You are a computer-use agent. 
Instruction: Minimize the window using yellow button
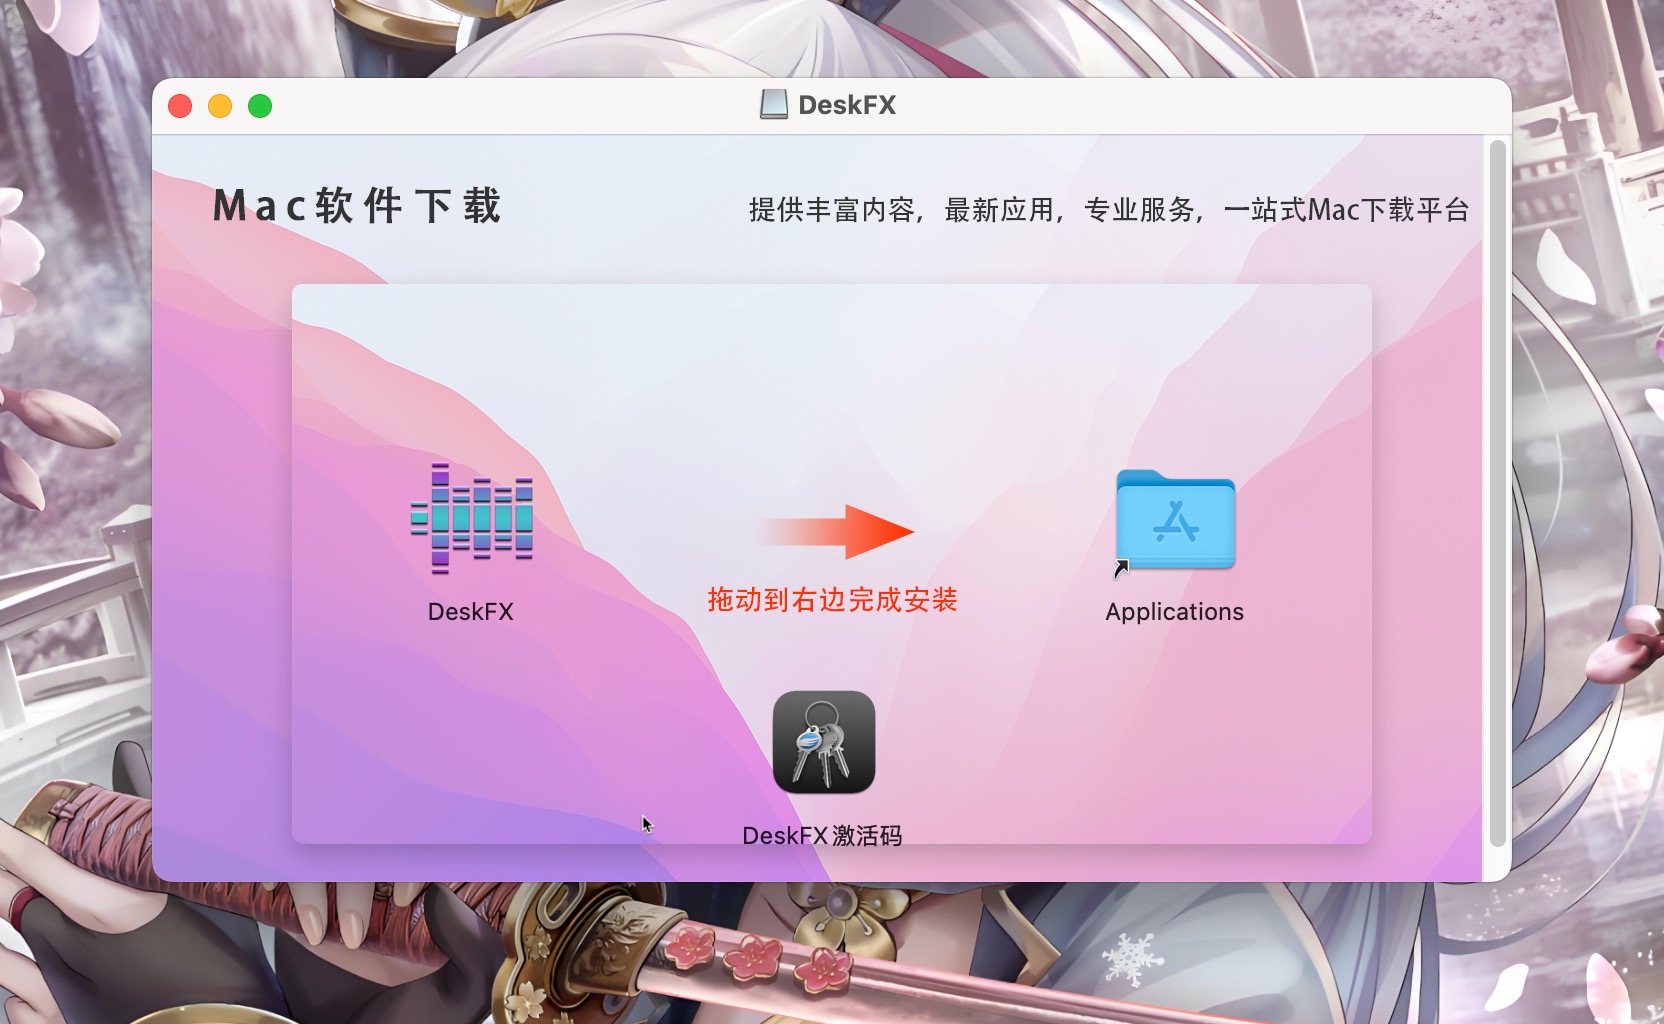click(220, 106)
